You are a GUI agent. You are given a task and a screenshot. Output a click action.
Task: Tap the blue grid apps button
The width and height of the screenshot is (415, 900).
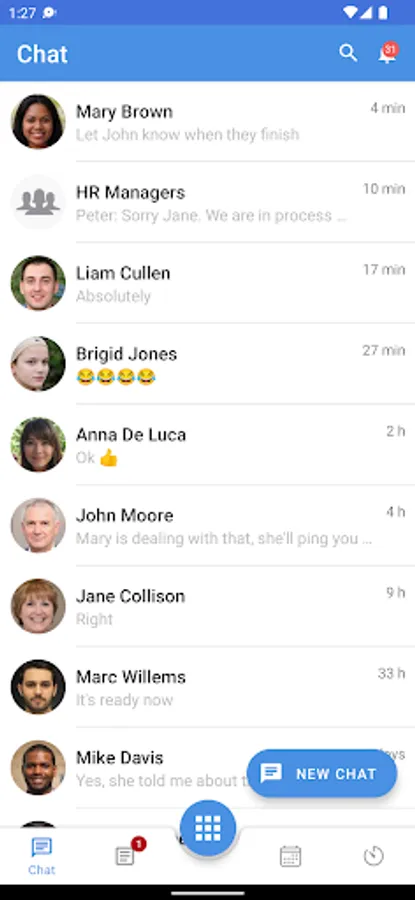208,828
